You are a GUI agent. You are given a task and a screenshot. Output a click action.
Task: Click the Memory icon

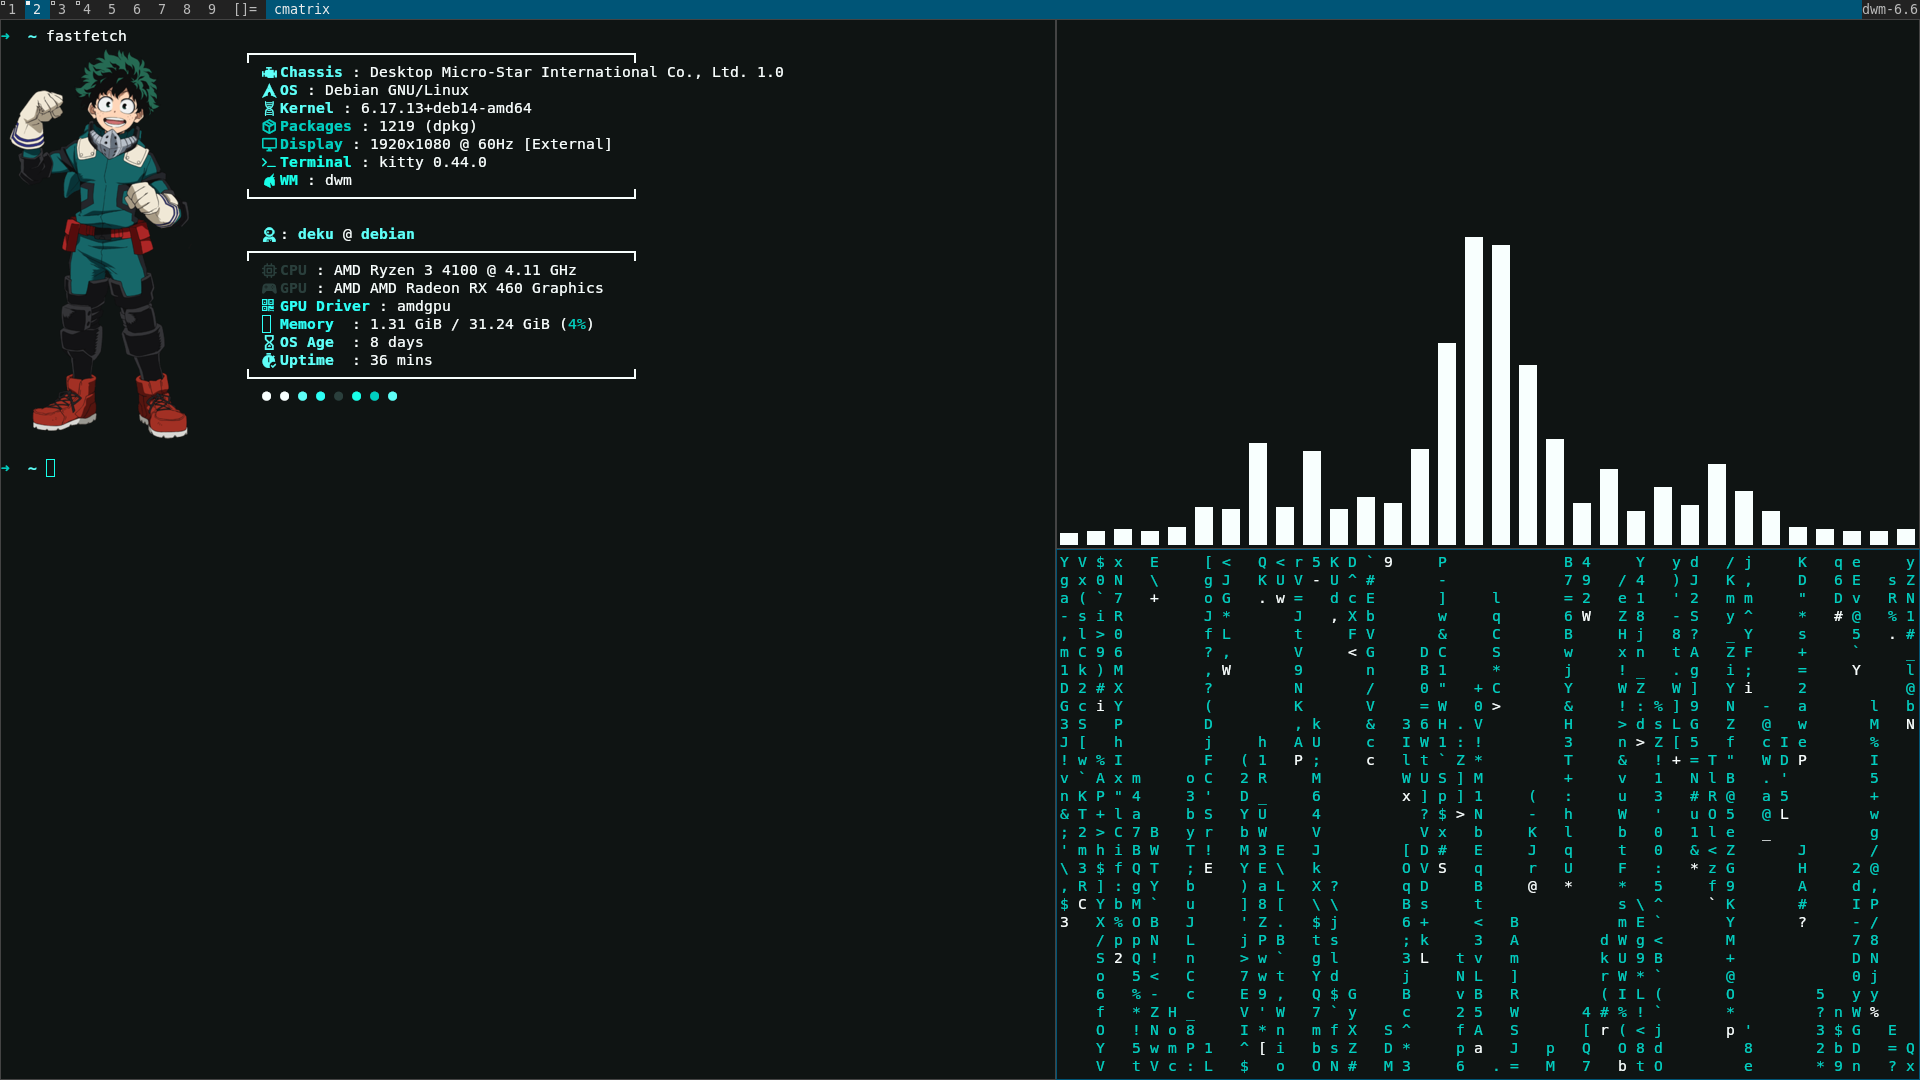pyautogui.click(x=267, y=324)
